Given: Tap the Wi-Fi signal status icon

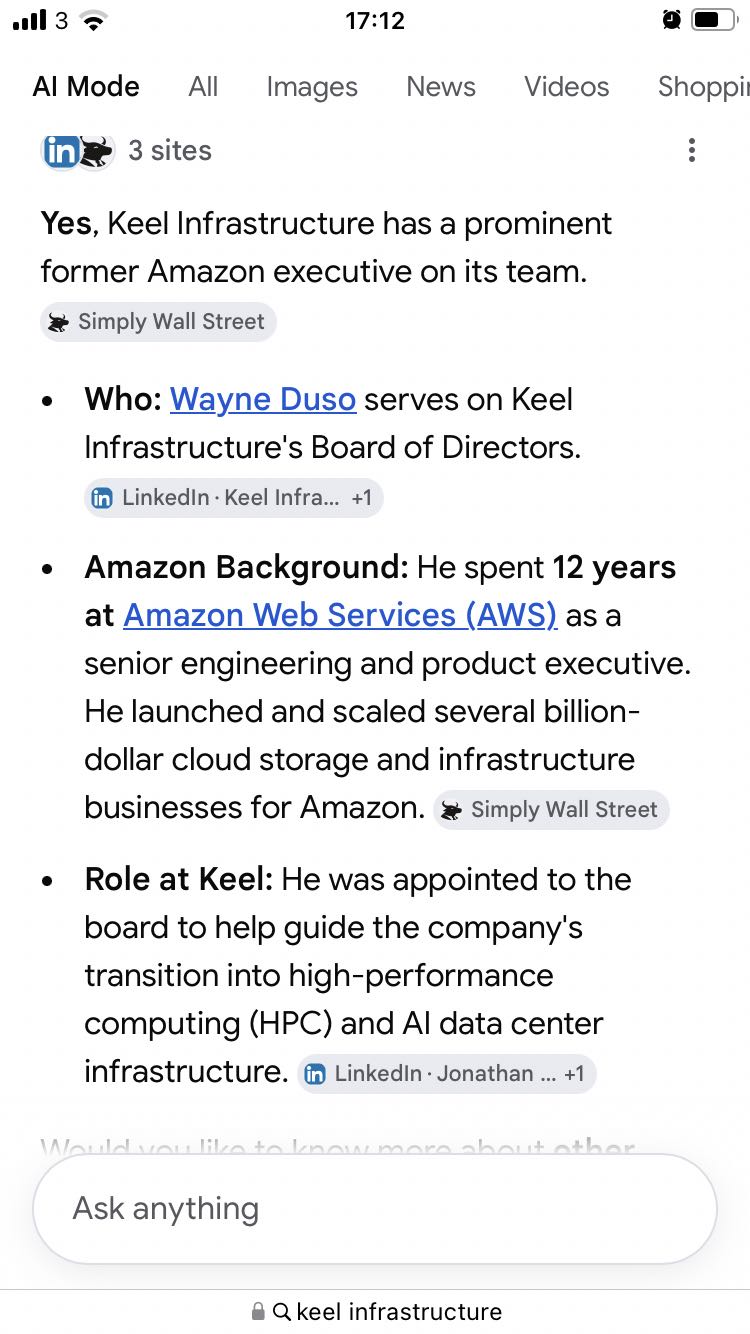Looking at the screenshot, I should click(94, 20).
